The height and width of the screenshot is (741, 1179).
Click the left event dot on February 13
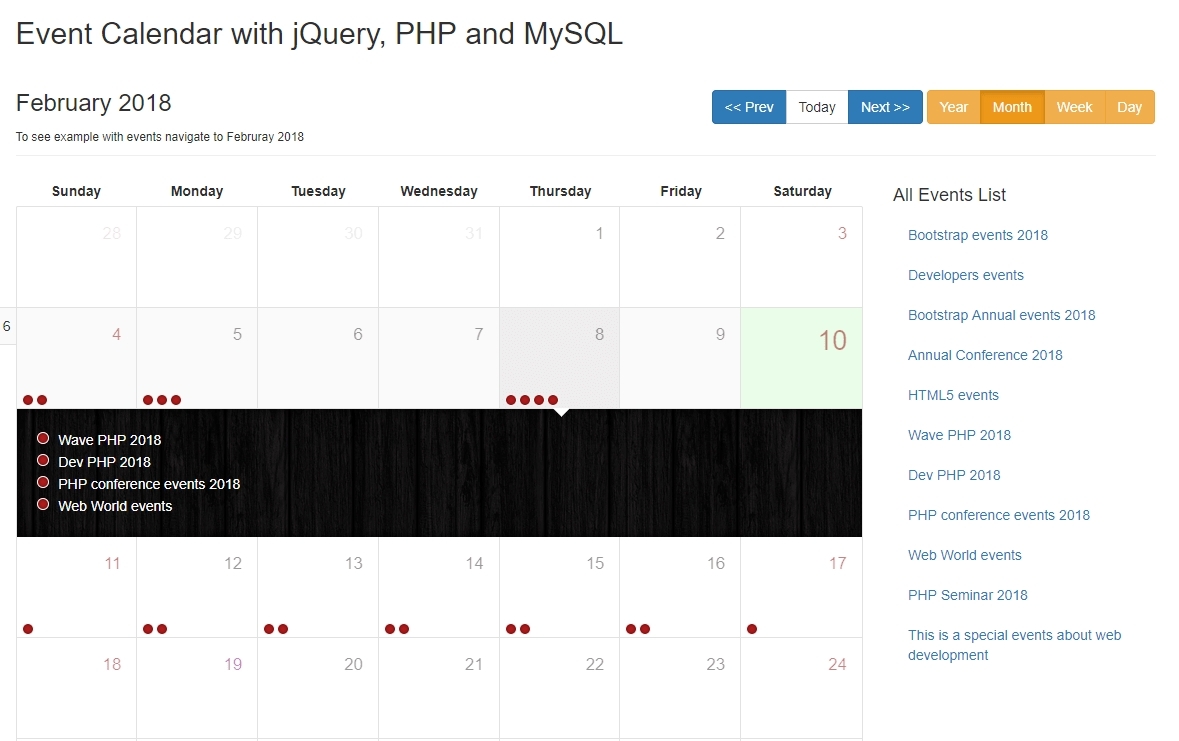point(269,629)
